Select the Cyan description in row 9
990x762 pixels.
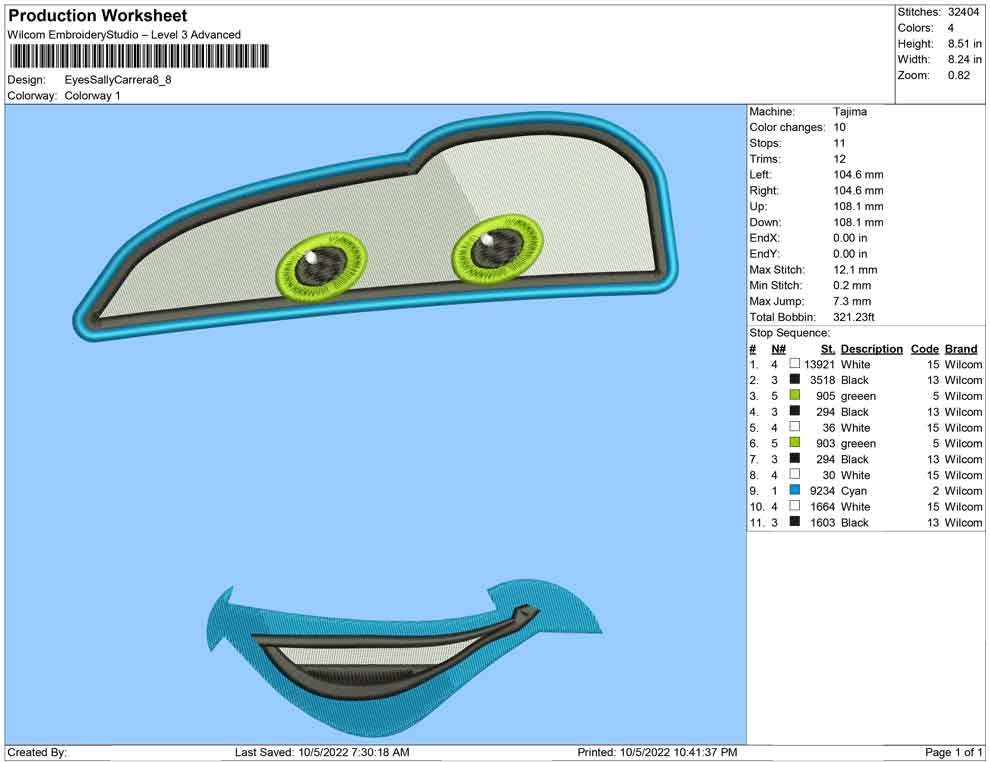pyautogui.click(x=854, y=491)
